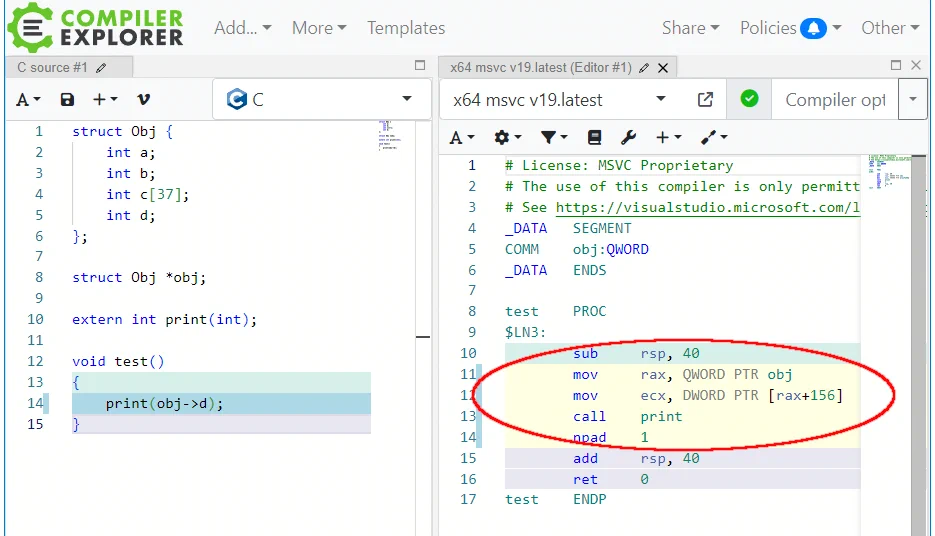
Task: Open the More menu
Action: pos(319,28)
